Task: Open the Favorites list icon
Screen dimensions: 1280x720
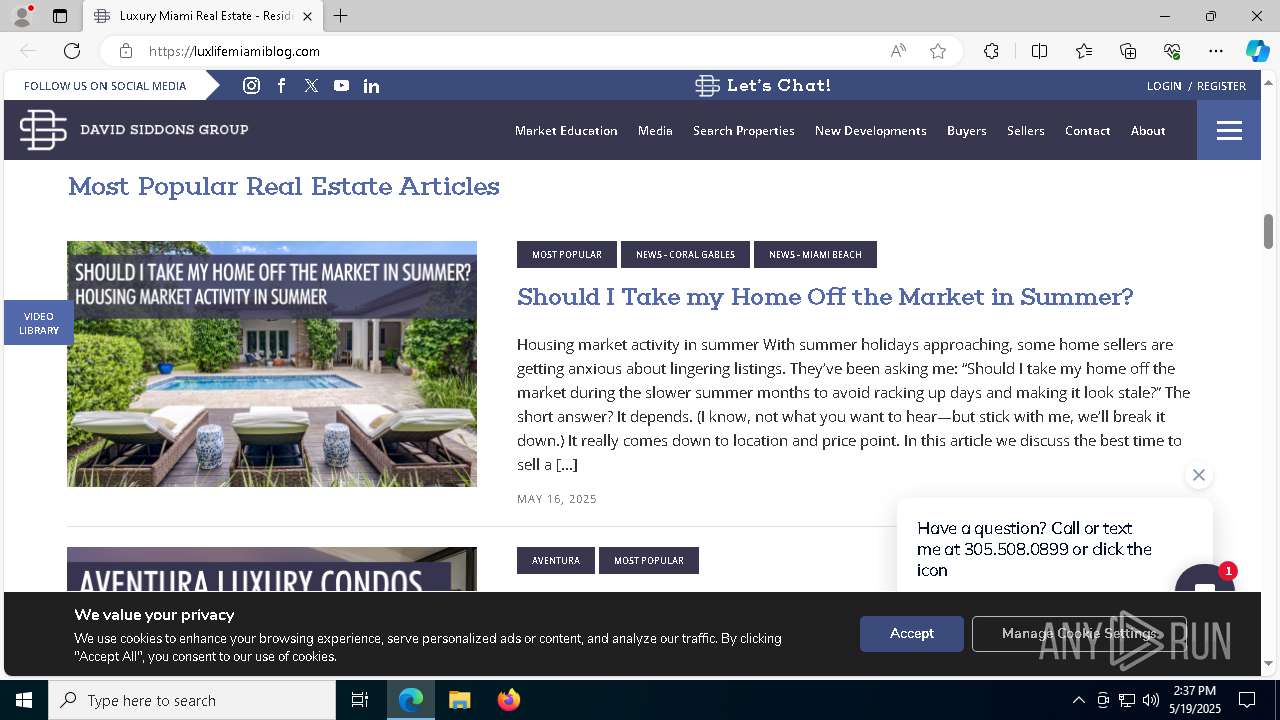Action: coord(1084,51)
